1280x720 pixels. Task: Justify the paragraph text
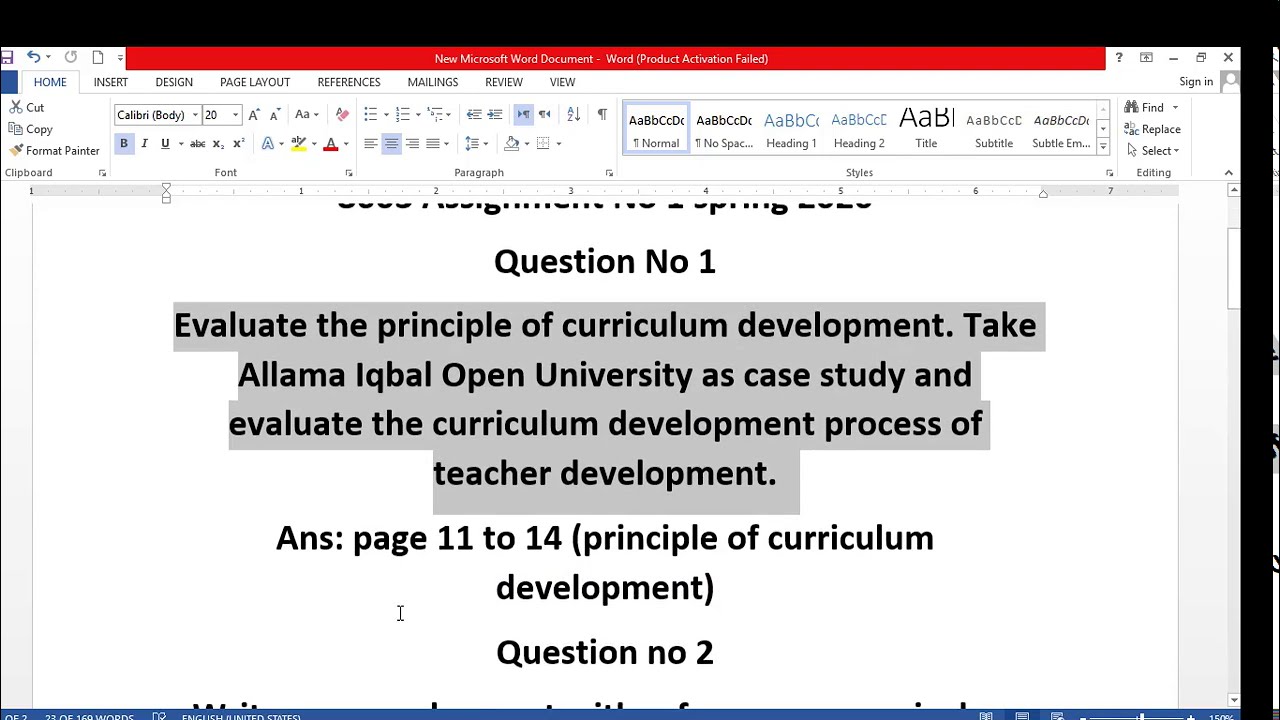[433, 144]
